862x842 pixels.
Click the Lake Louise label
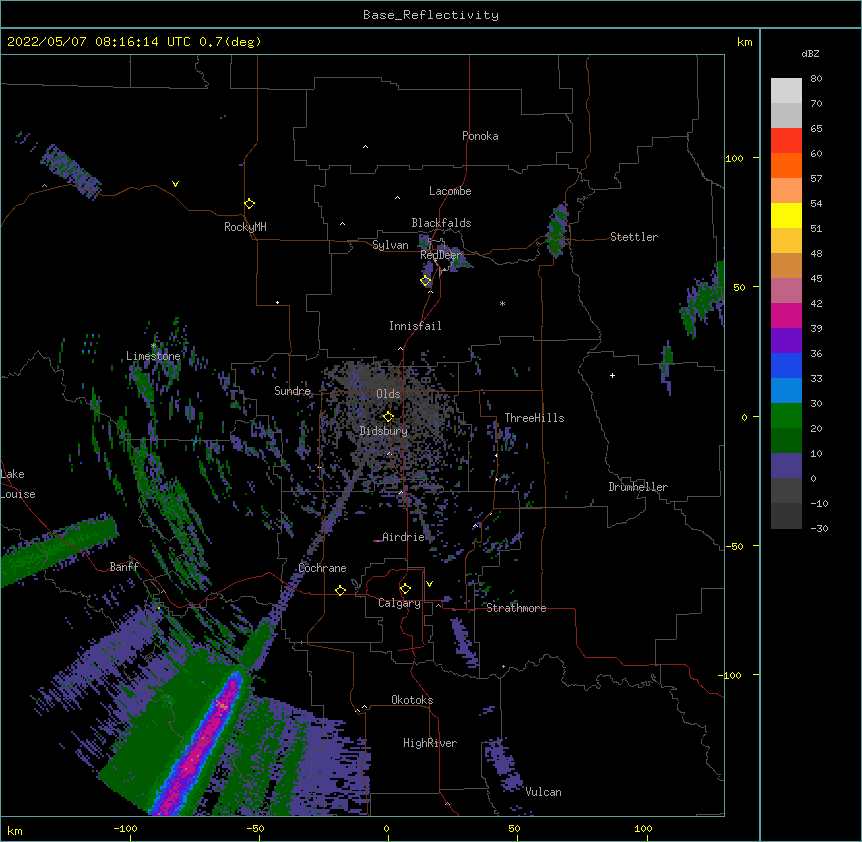point(17,484)
